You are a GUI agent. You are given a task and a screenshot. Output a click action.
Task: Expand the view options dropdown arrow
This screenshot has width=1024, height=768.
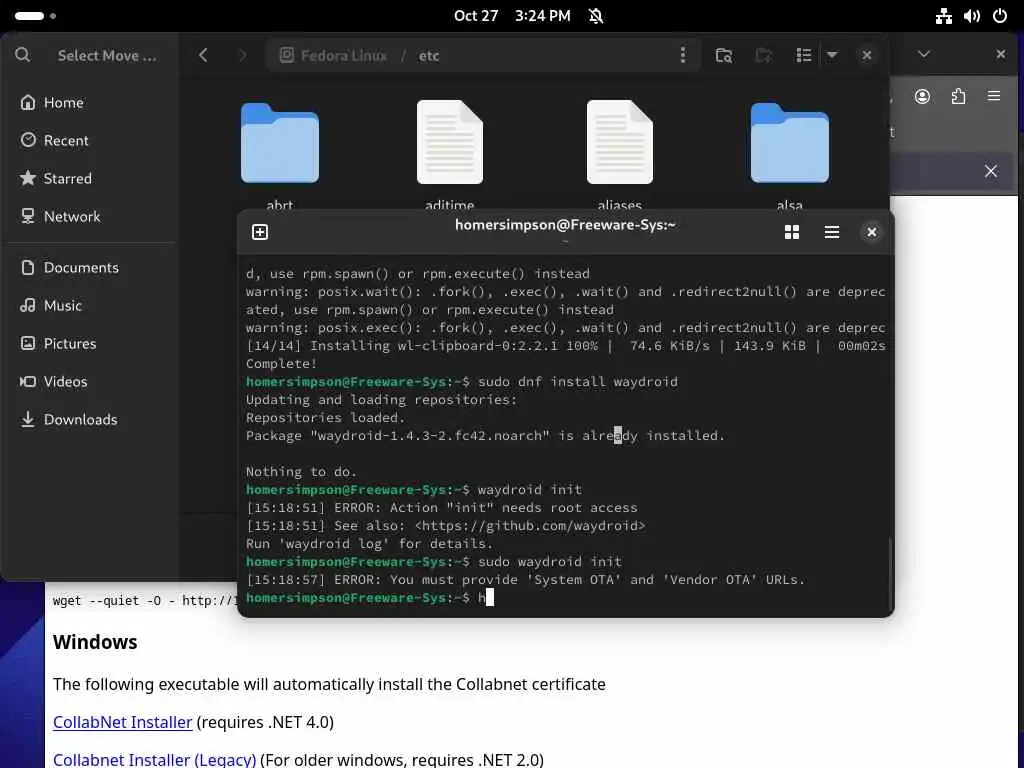pos(831,56)
